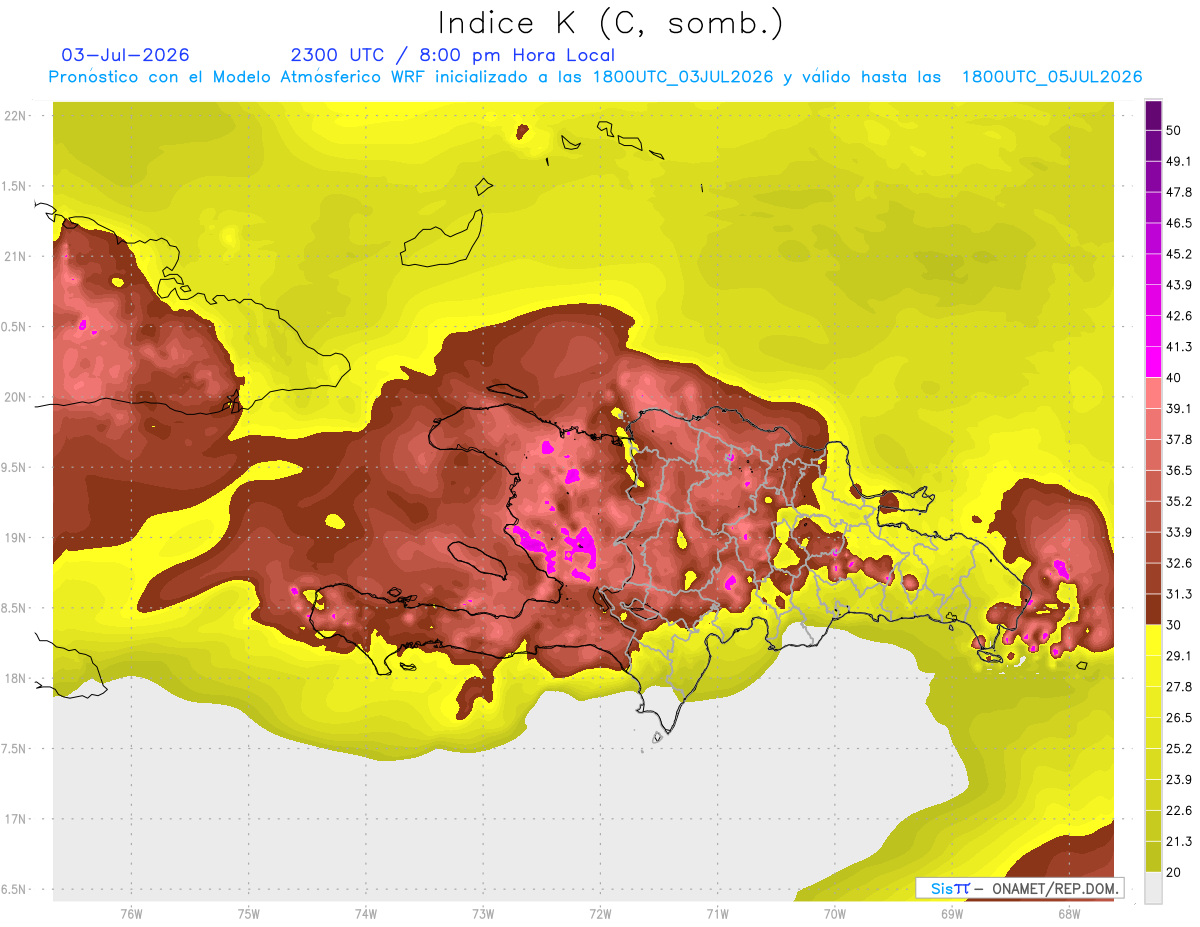Select the '69W' longitude label
Screen dimensions: 1200x927
951,914
